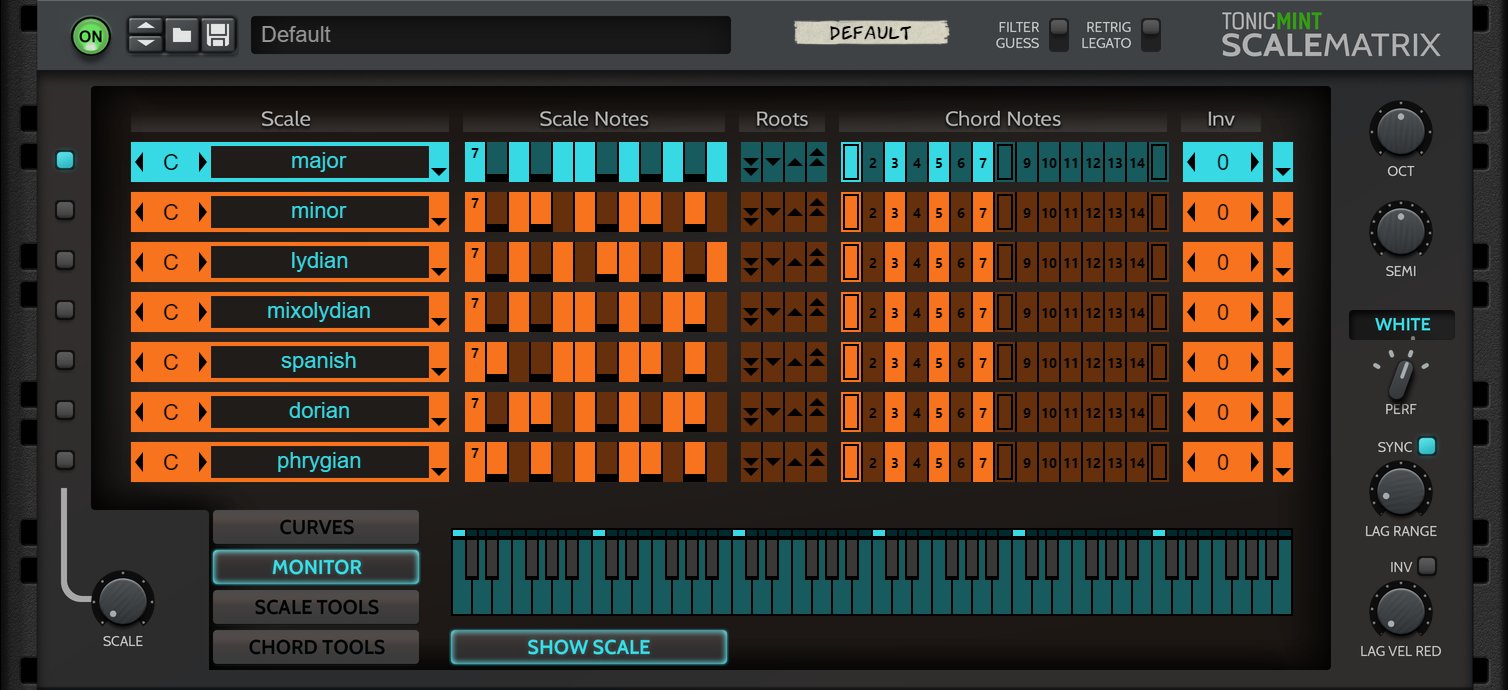Enable chord note 3 on the major row
Screen dimensions: 1508x690
tap(896, 161)
